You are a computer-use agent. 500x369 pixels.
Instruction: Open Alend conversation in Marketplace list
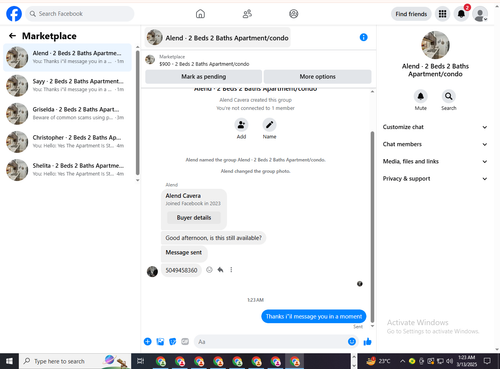click(x=67, y=57)
